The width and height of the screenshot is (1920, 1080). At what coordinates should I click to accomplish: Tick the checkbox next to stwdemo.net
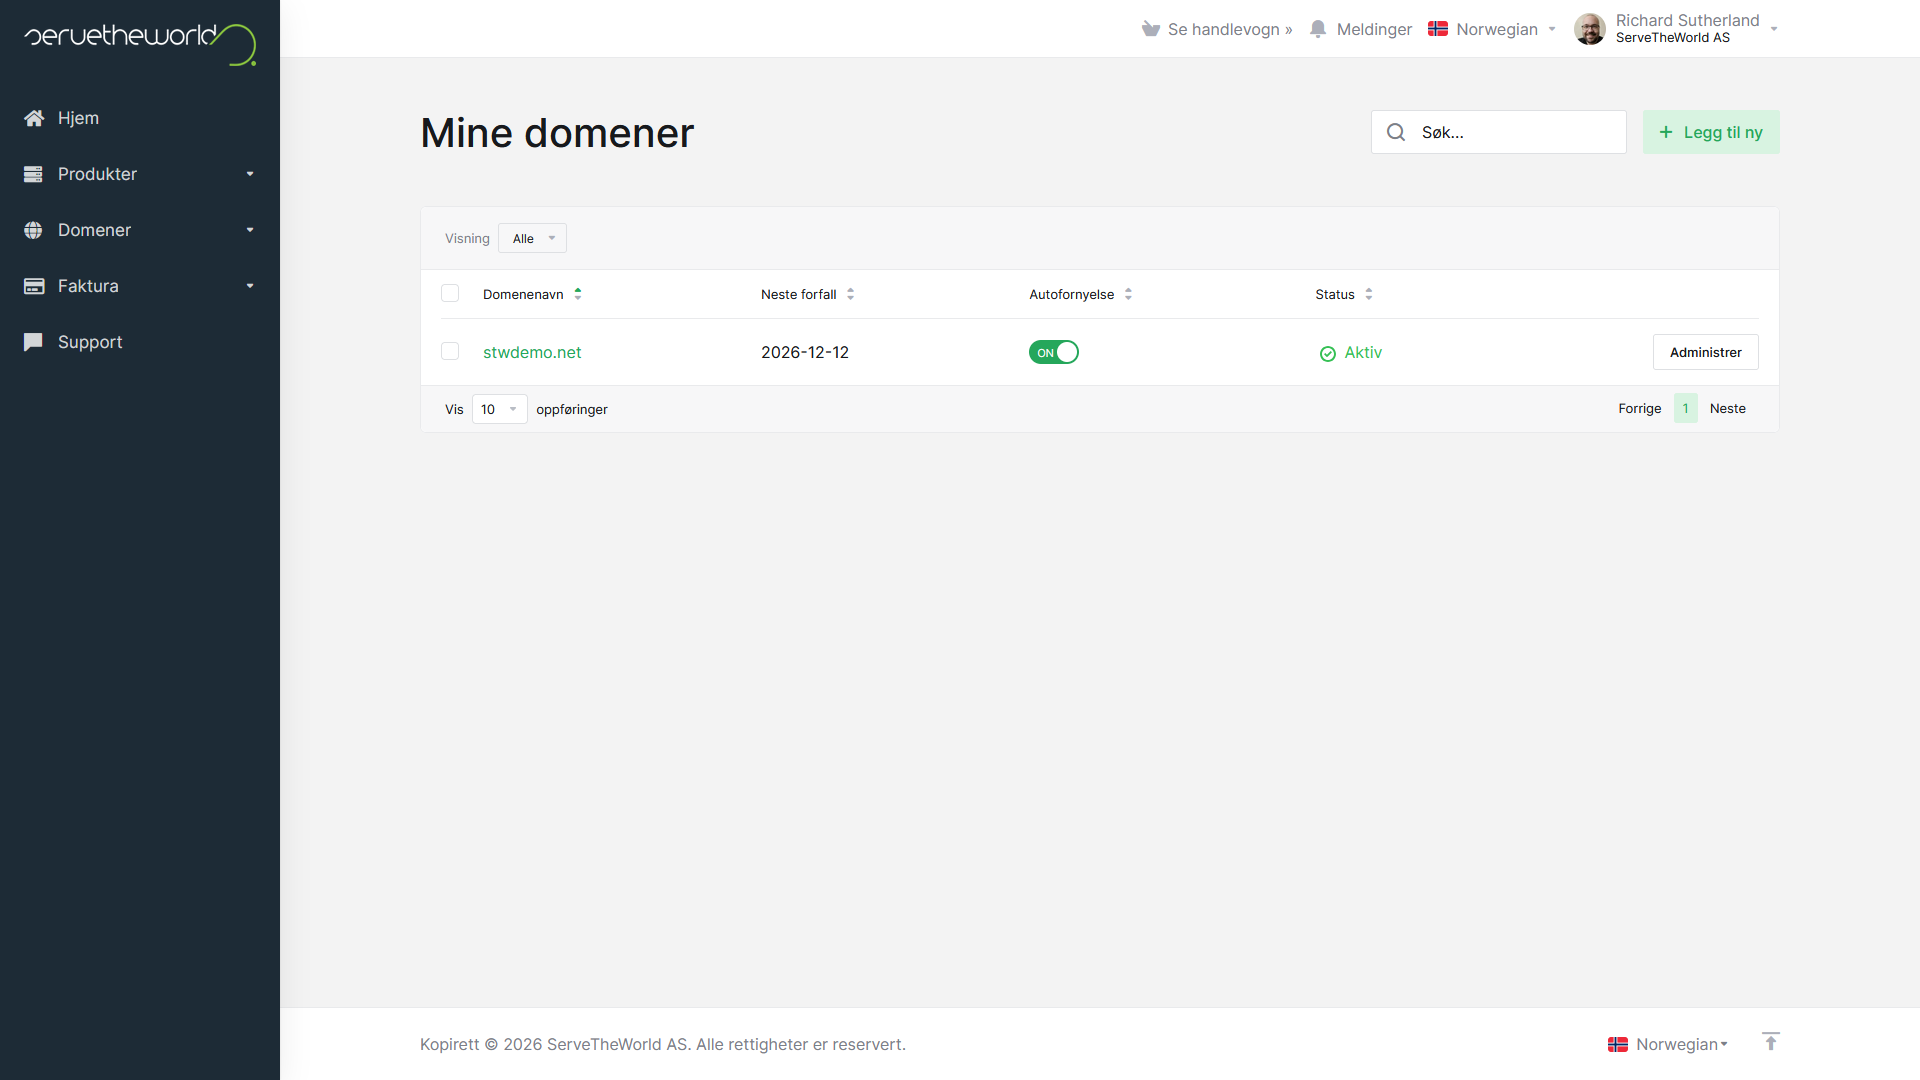(x=450, y=351)
